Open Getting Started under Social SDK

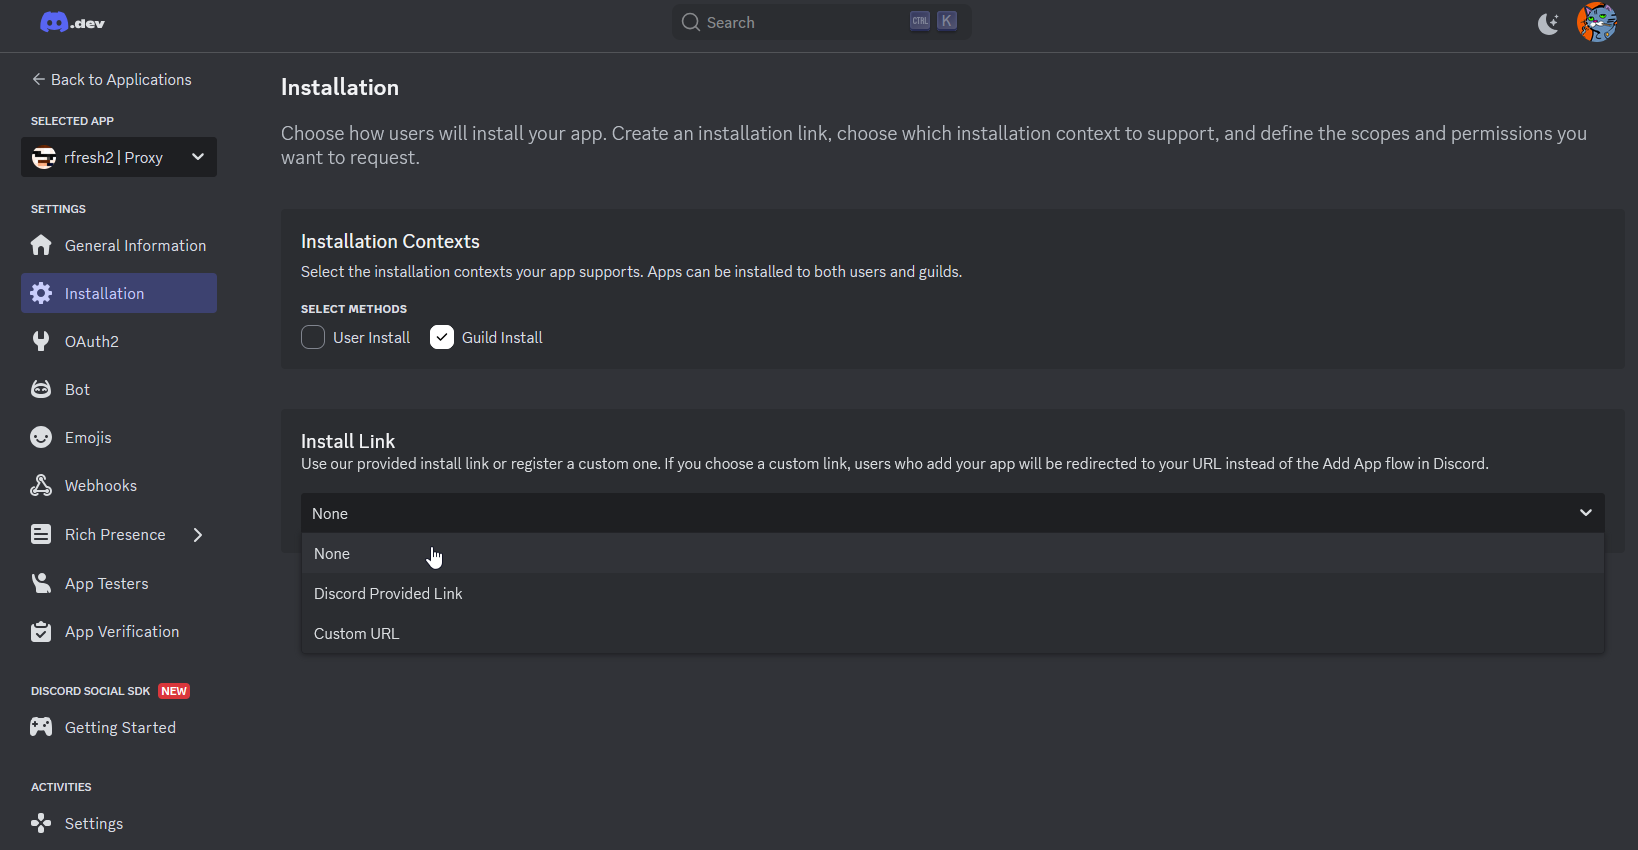[120, 727]
